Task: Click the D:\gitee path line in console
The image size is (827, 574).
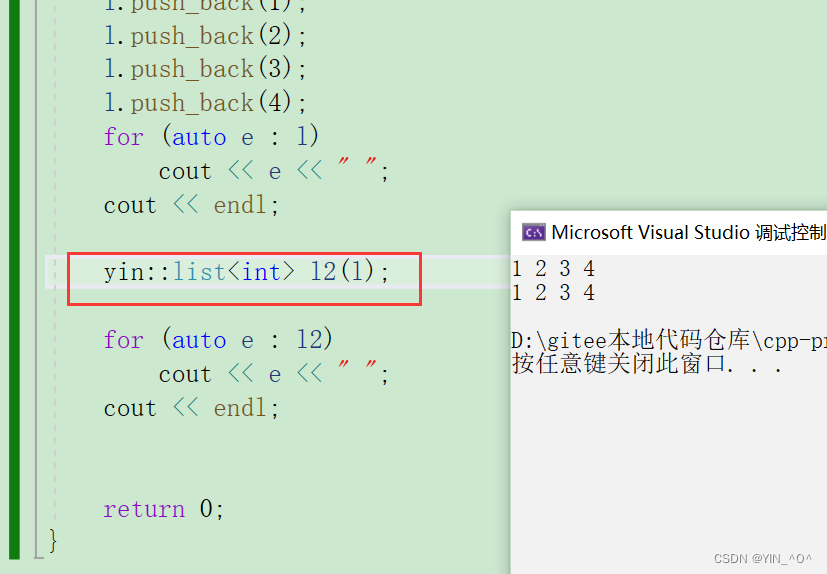Action: pyautogui.click(x=669, y=340)
